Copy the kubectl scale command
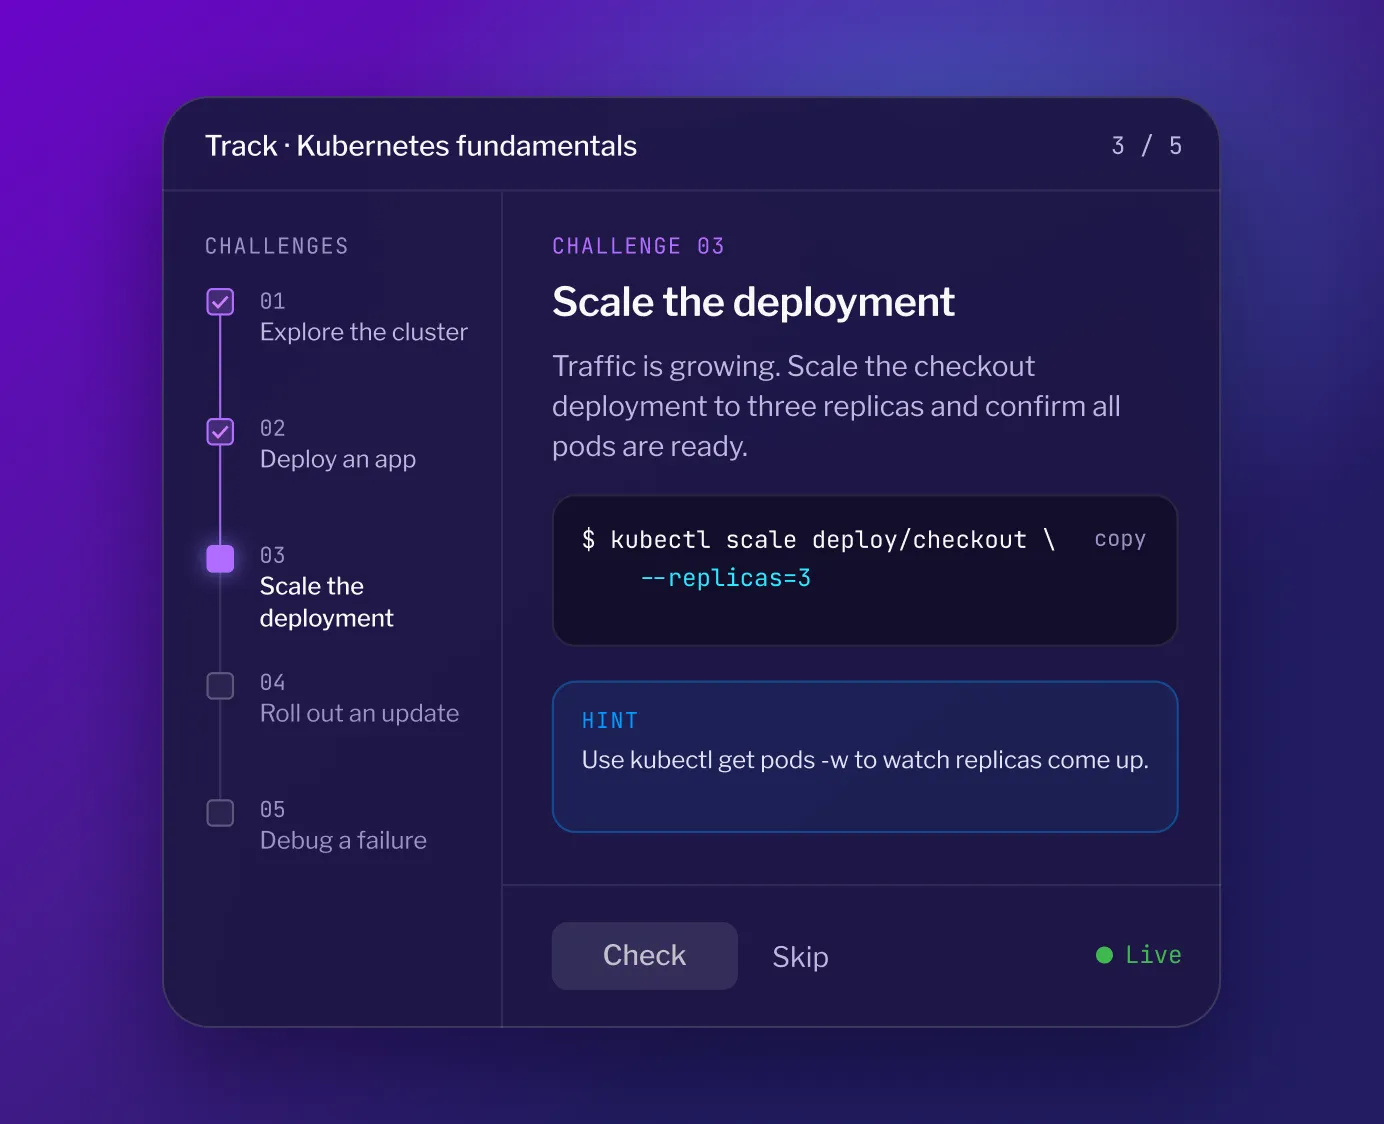1384x1124 pixels. [x=1120, y=539]
